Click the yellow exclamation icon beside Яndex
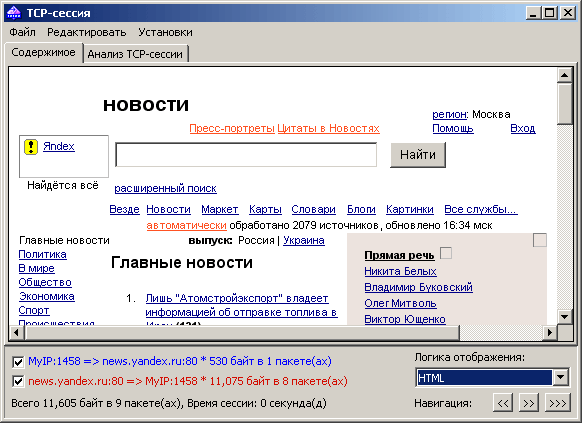 point(31,147)
